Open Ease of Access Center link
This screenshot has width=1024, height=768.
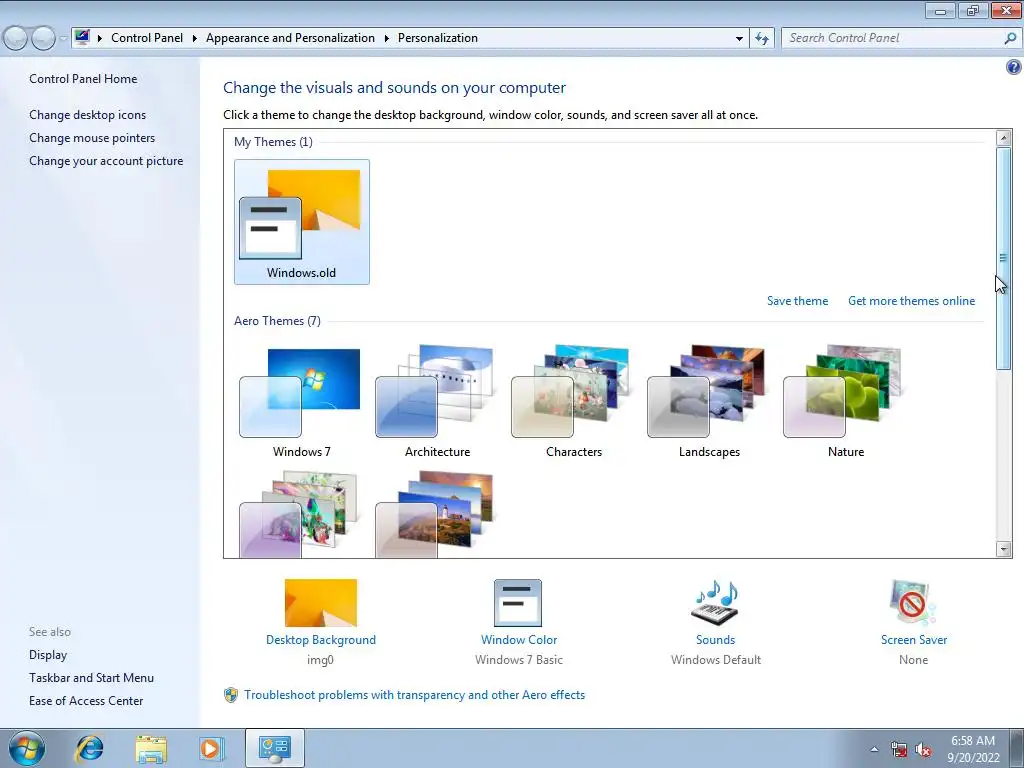click(x=86, y=701)
